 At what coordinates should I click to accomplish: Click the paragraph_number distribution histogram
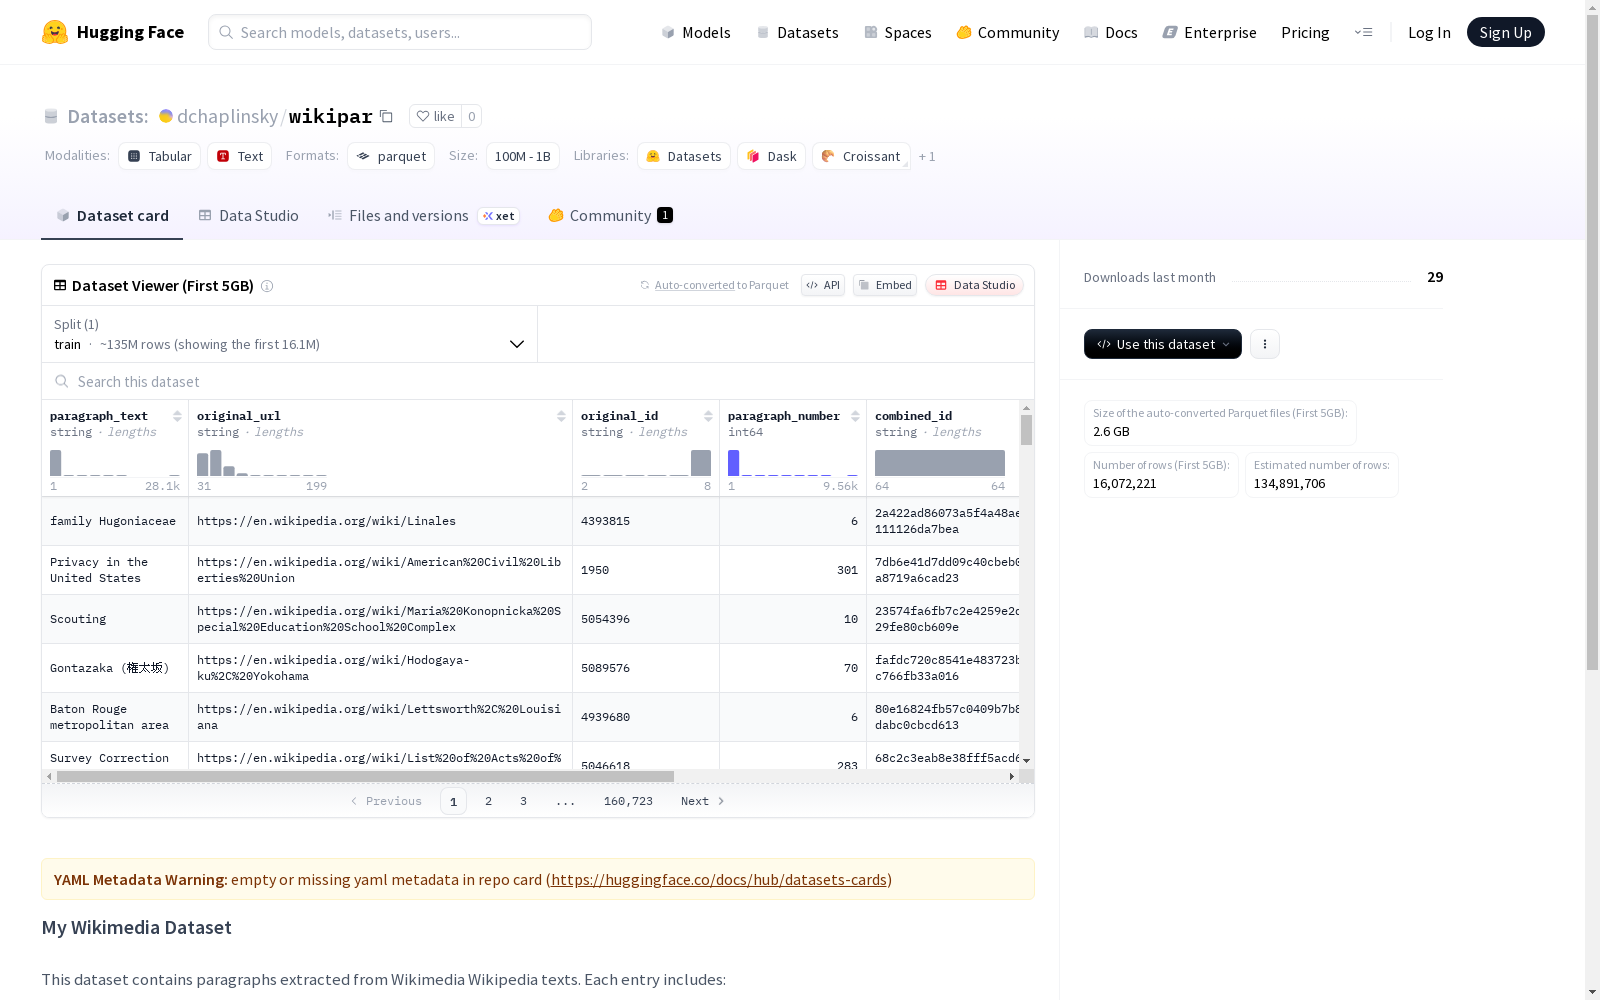click(793, 463)
